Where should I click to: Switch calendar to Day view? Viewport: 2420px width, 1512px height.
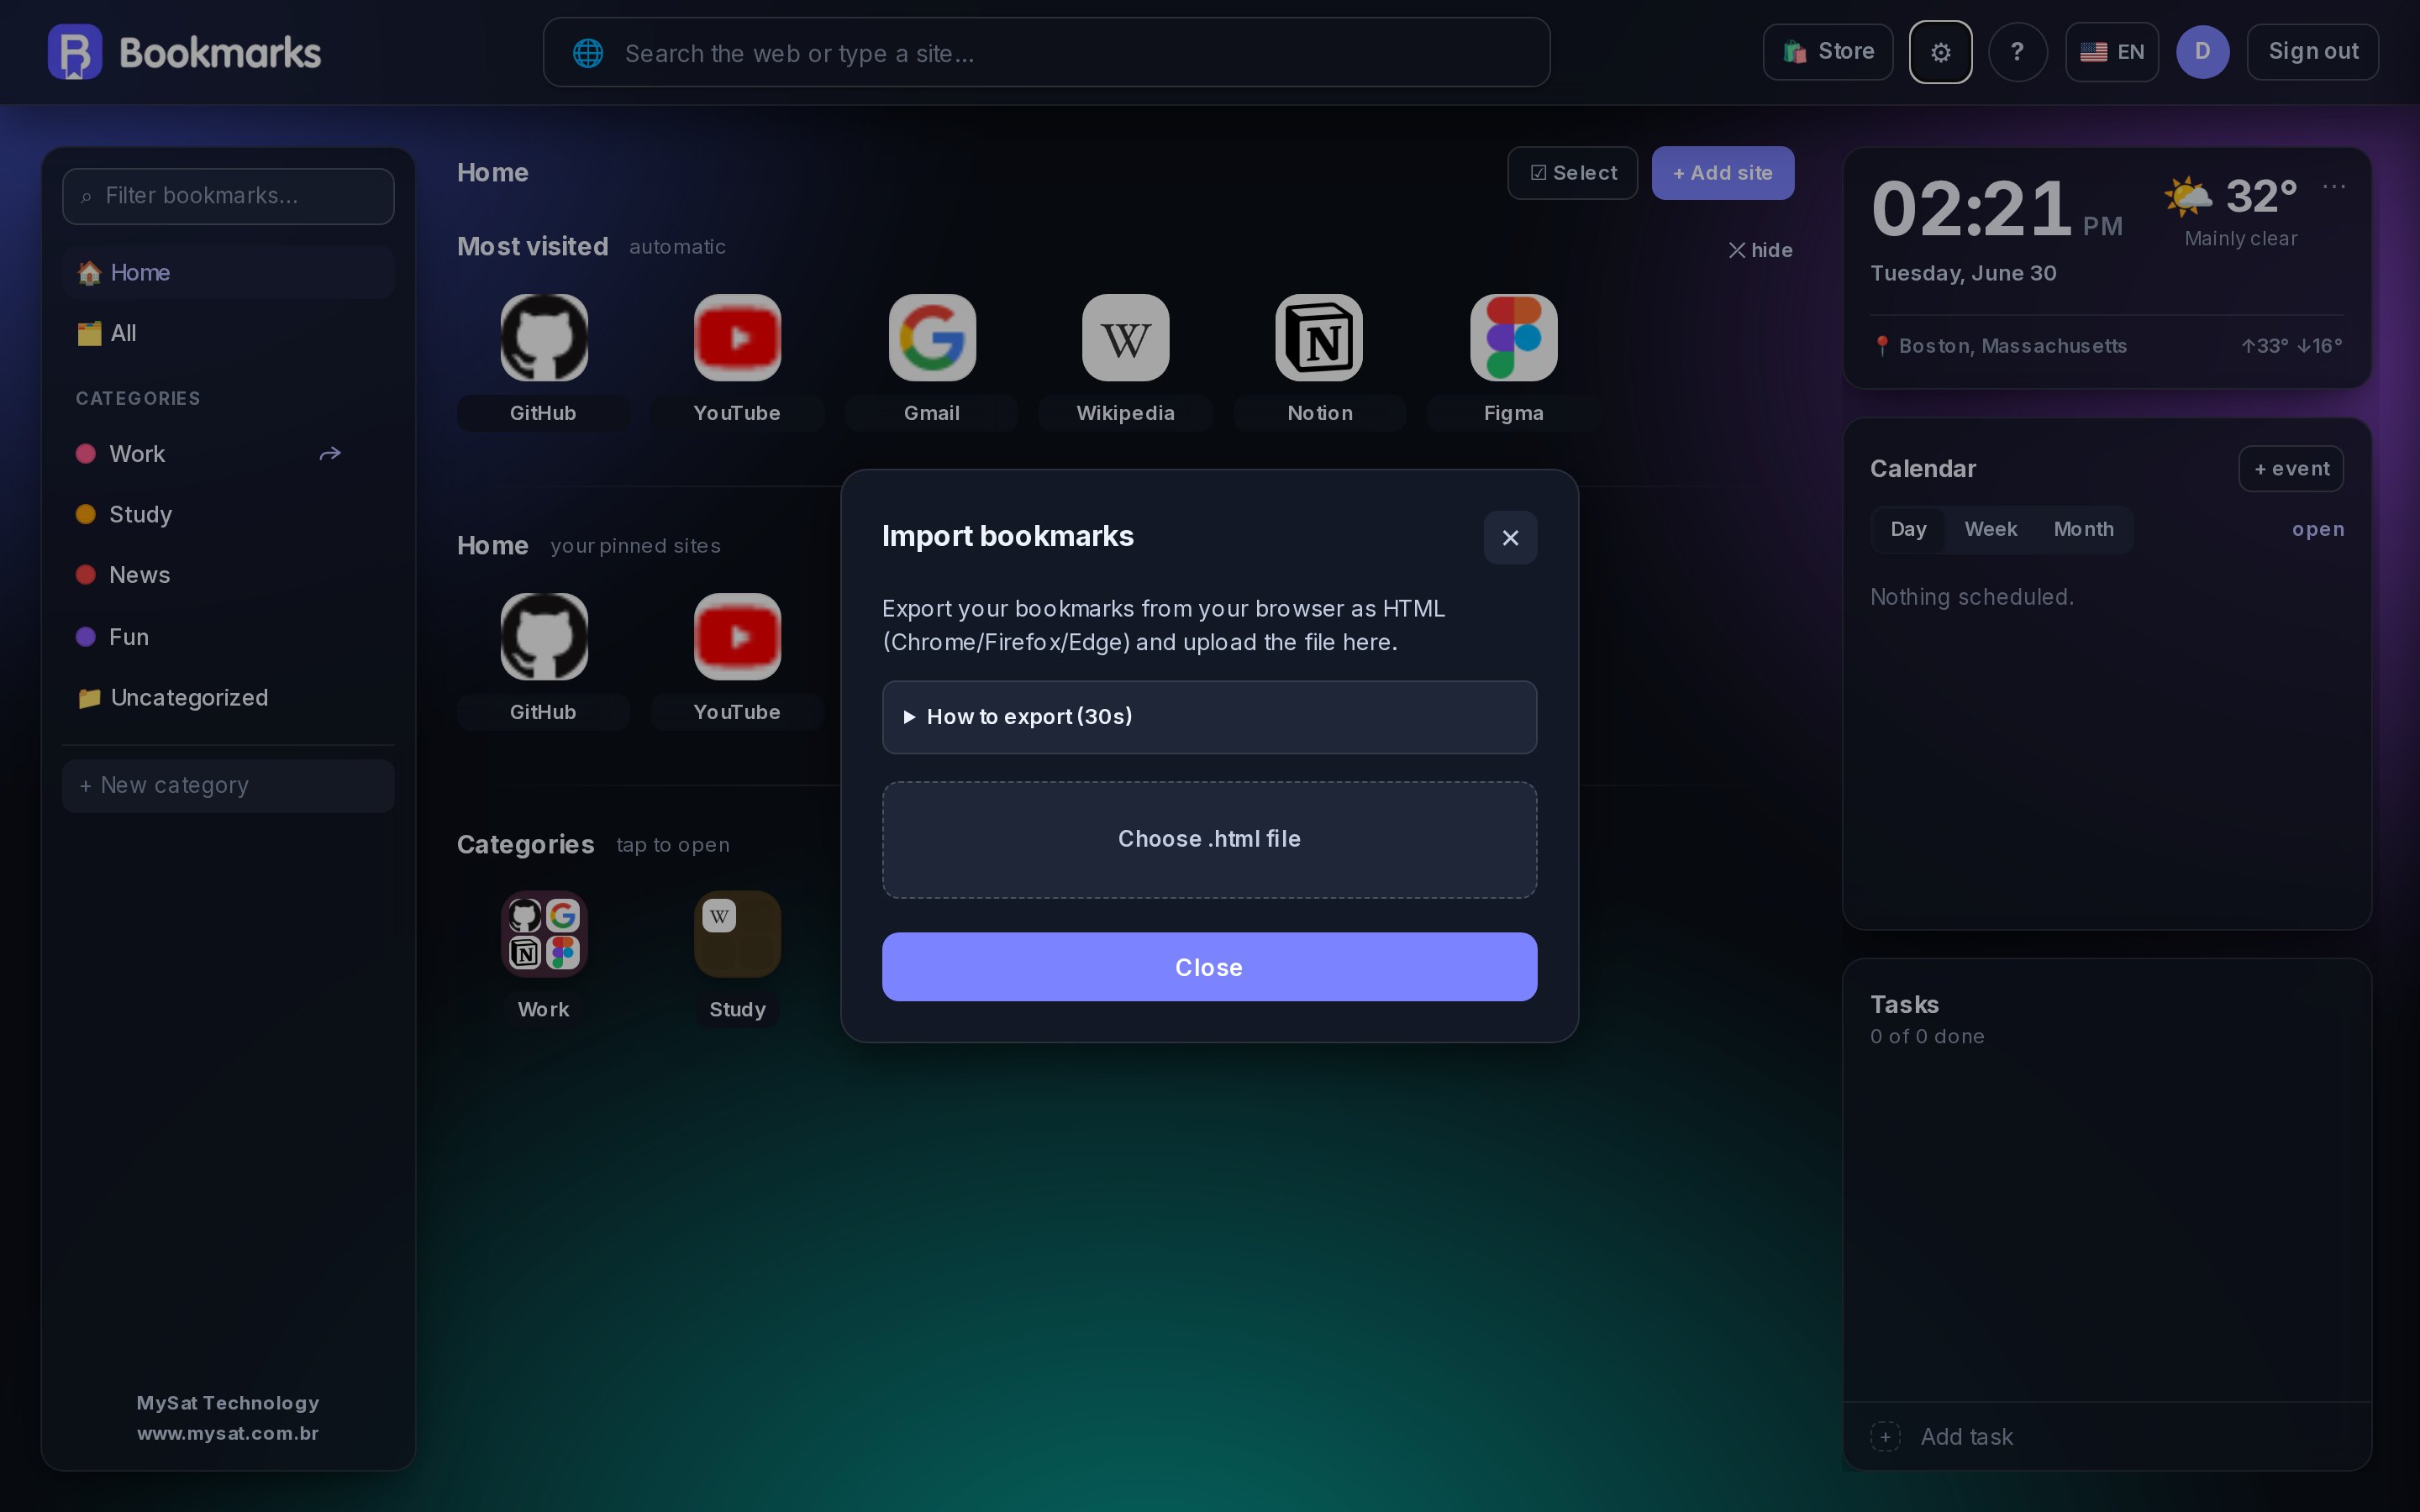coord(1908,529)
